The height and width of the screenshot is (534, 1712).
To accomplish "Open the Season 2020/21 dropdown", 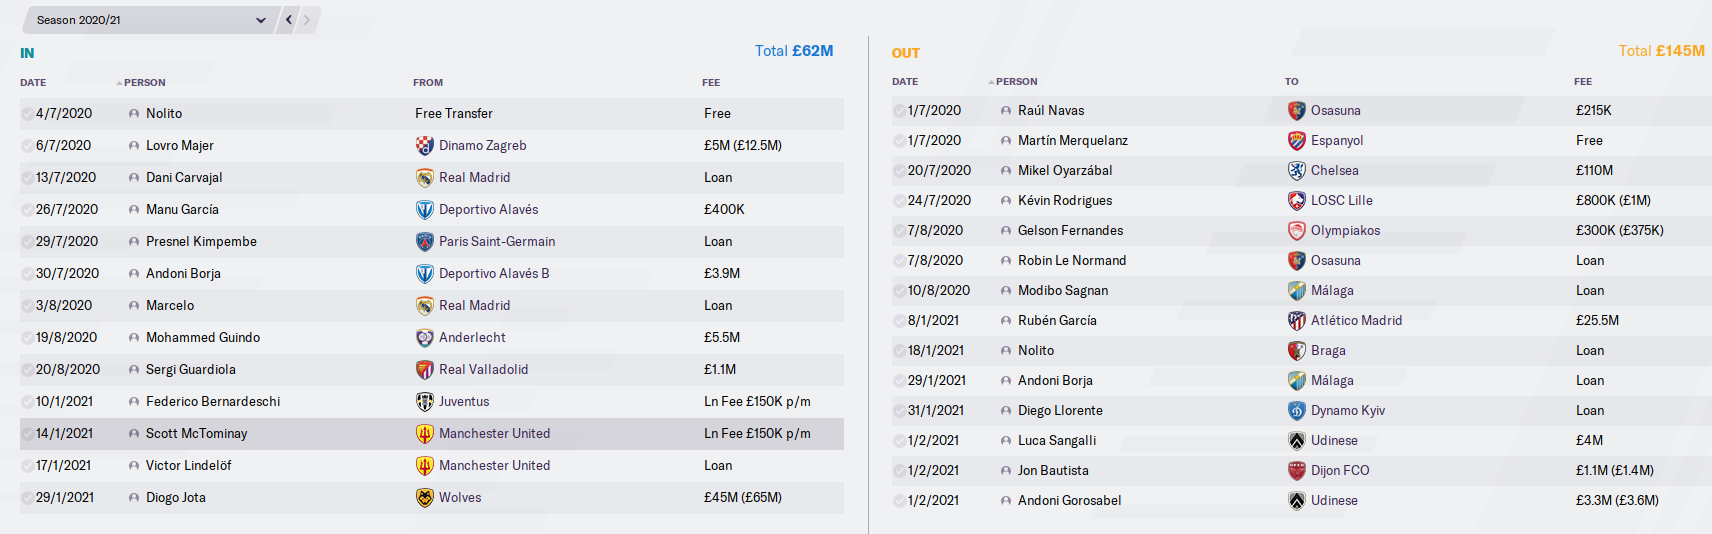I will 150,20.
